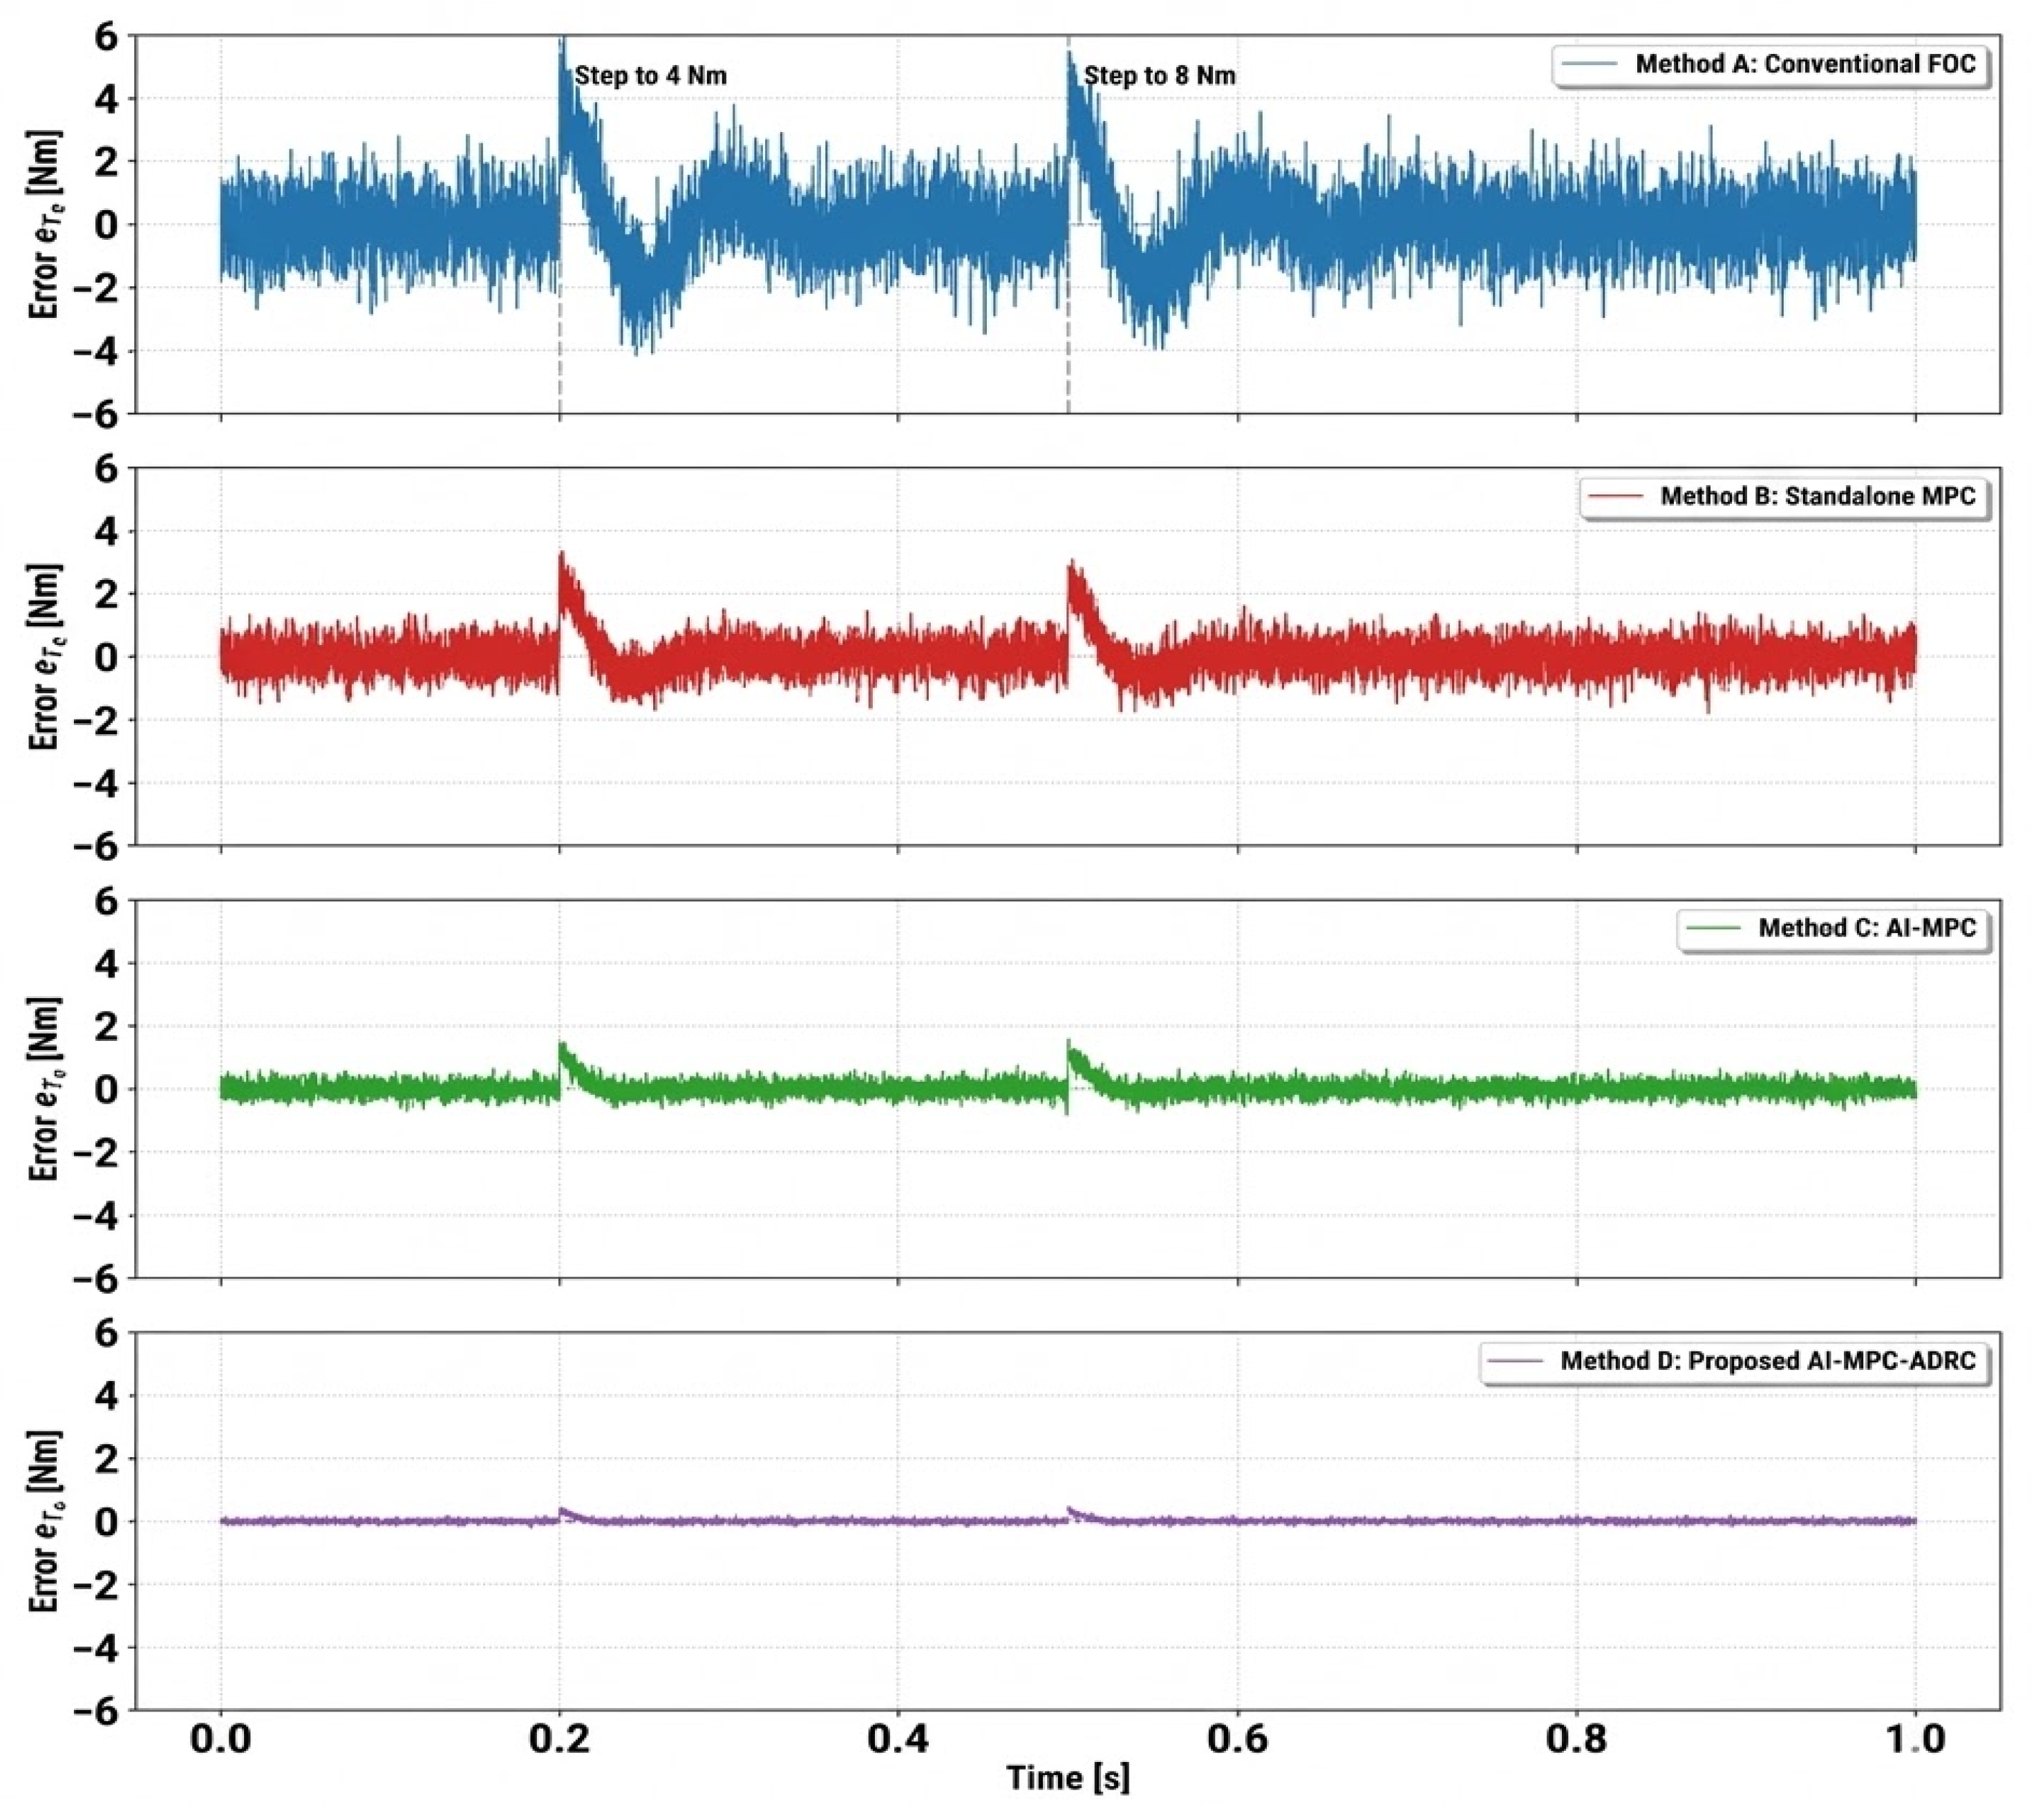Click the Method B plot's Error y-axis label
Viewport: 2036px width, 1820px height.
click(x=46, y=657)
